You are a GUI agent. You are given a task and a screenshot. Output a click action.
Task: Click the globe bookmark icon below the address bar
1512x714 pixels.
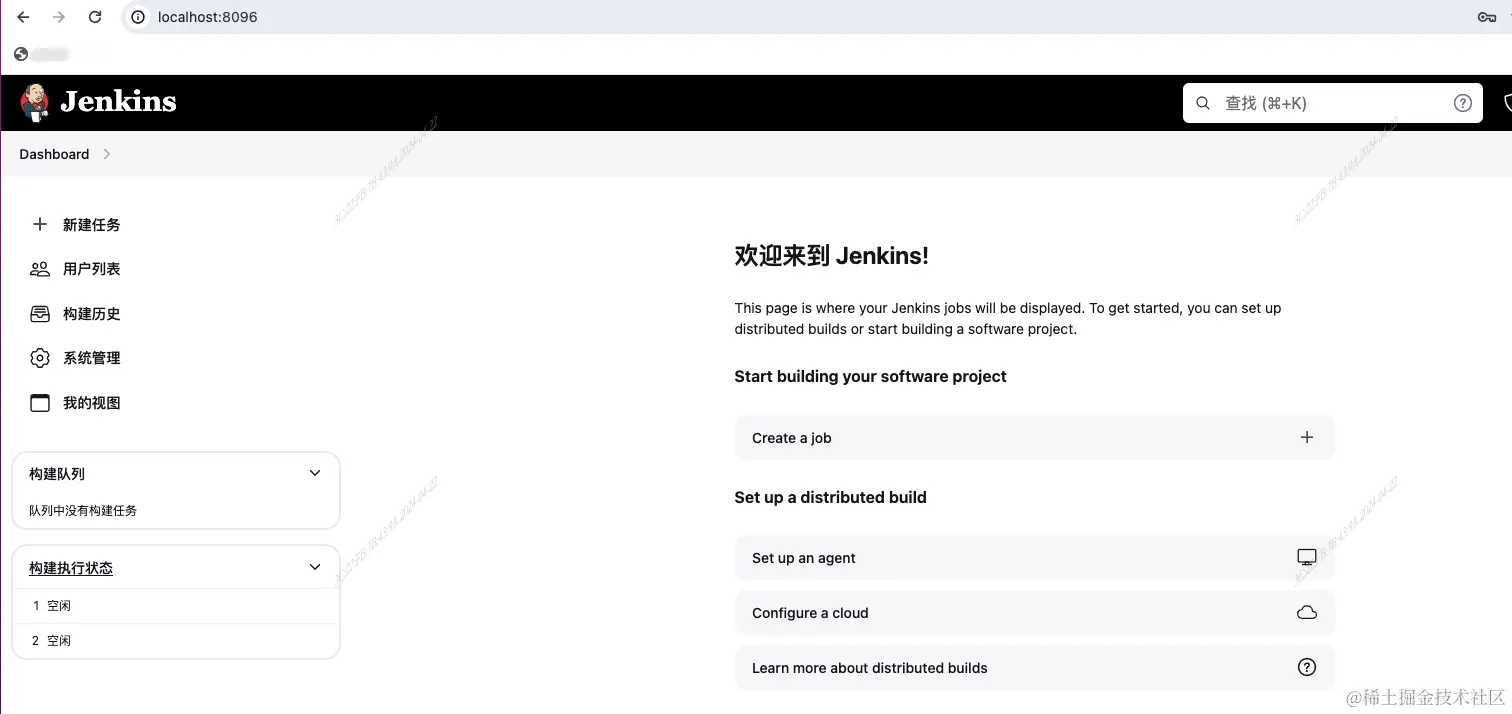[x=21, y=54]
